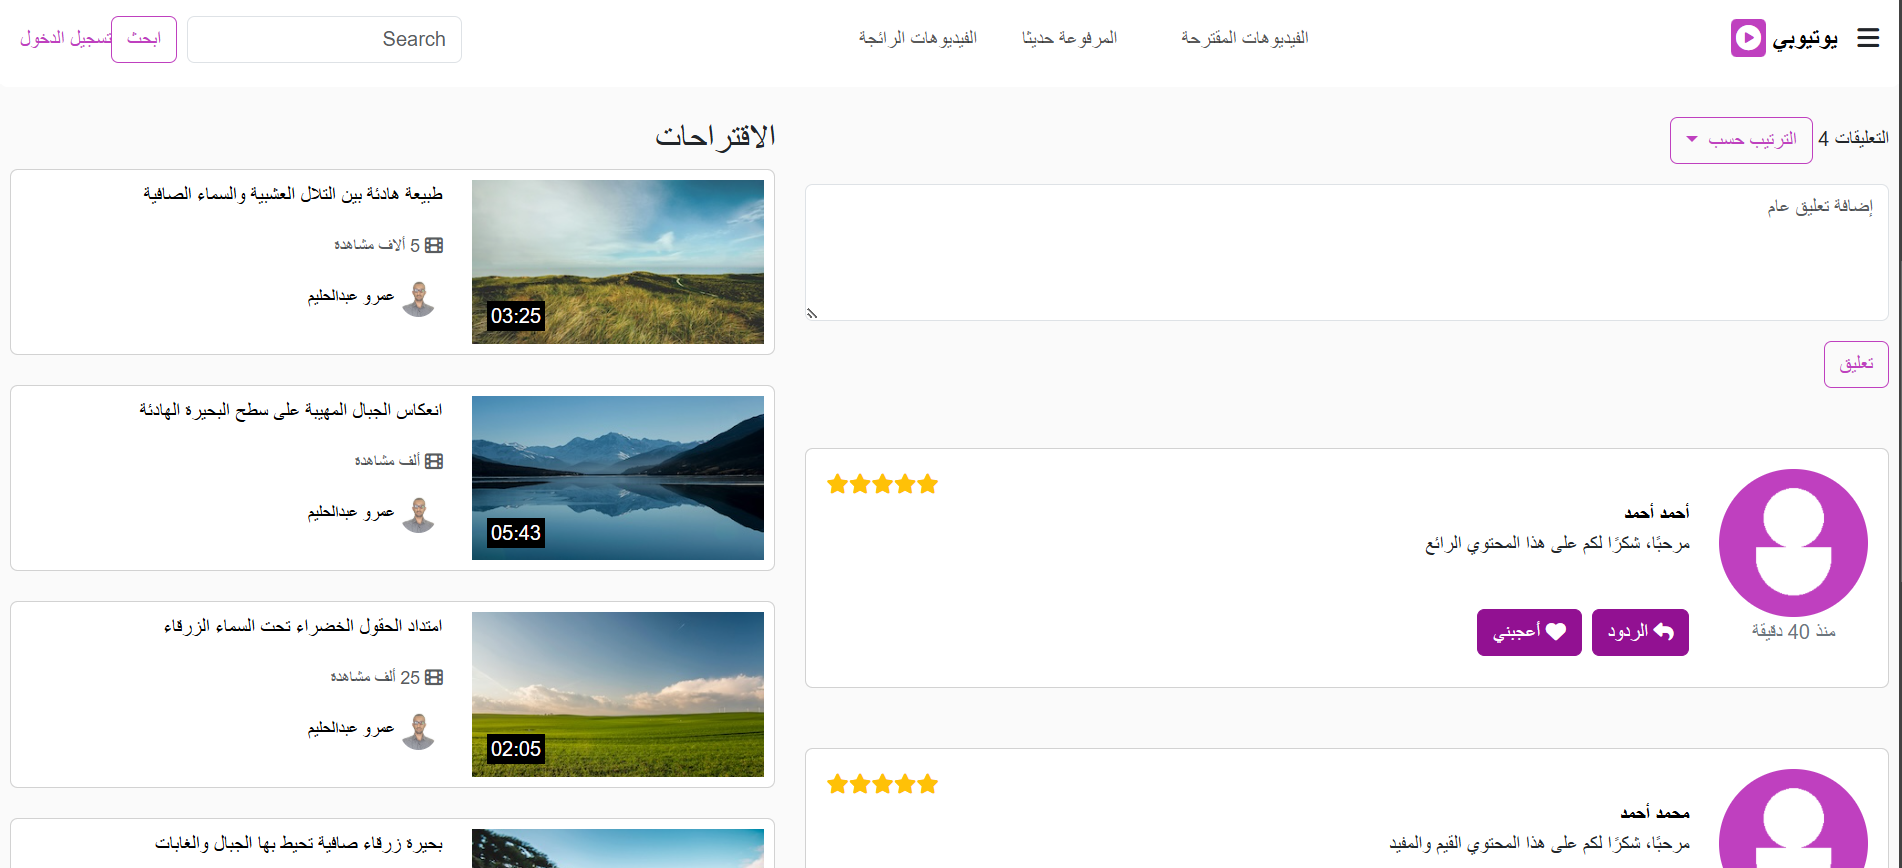Viewport: 1902px width, 868px height.
Task: Expand the الترتيب حسب sort dropdown
Action: point(1741,140)
